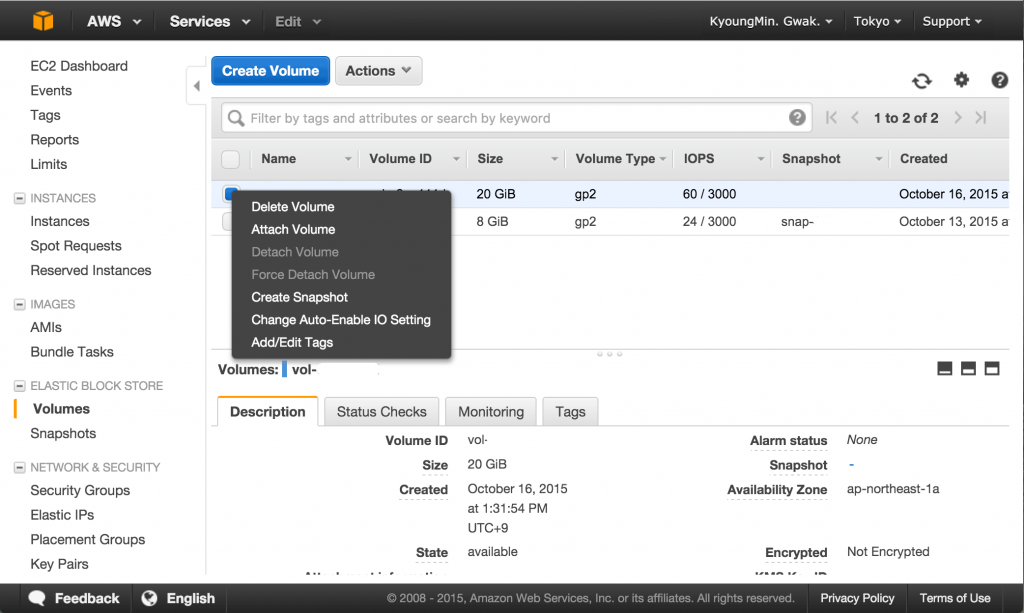The height and width of the screenshot is (613, 1024).
Task: Go to previous page of results
Action: (x=855, y=118)
